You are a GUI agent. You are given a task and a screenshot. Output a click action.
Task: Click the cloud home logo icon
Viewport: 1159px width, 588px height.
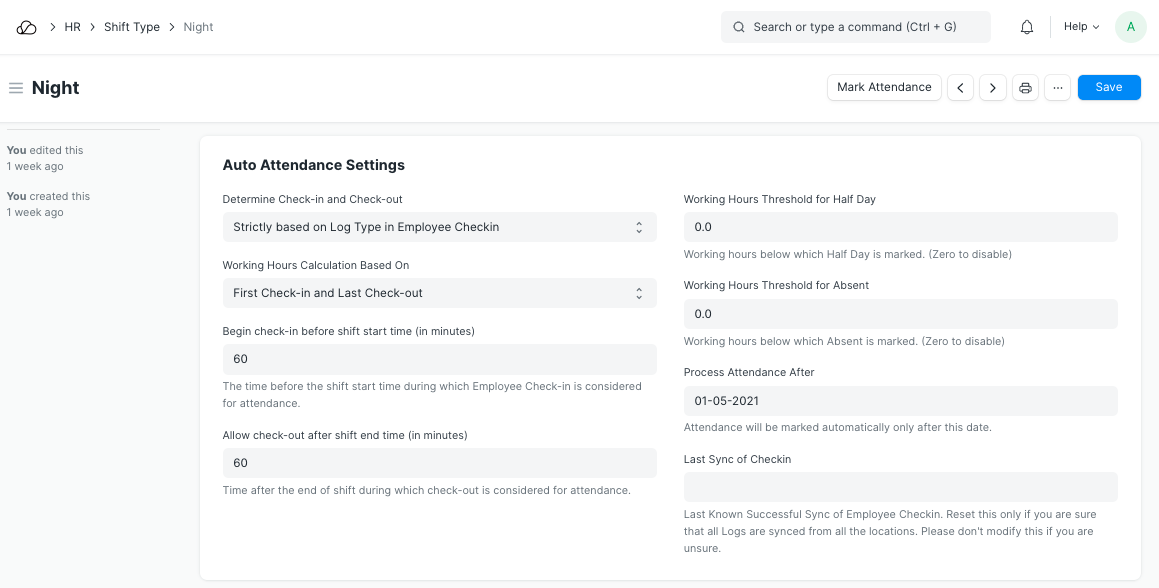(x=27, y=27)
